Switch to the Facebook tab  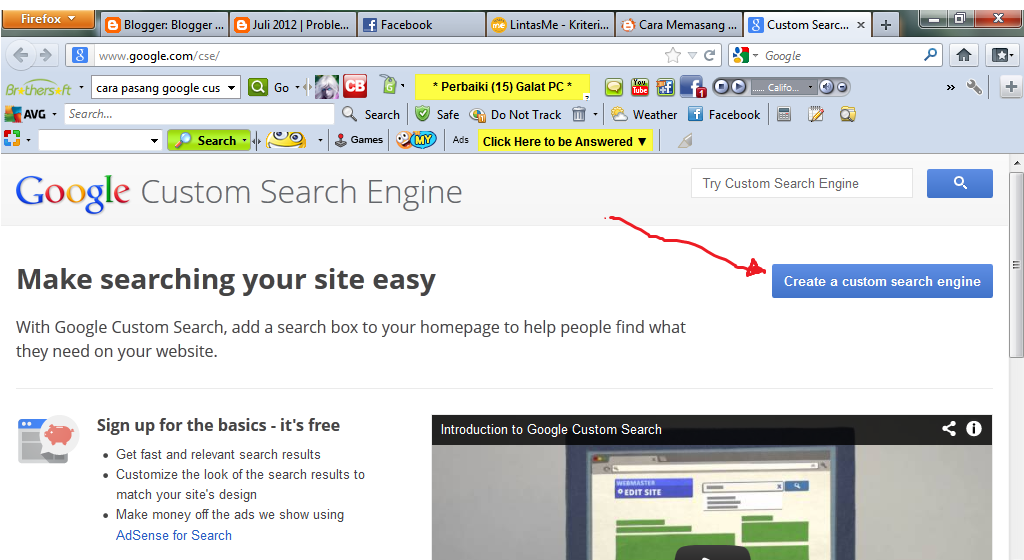(421, 25)
